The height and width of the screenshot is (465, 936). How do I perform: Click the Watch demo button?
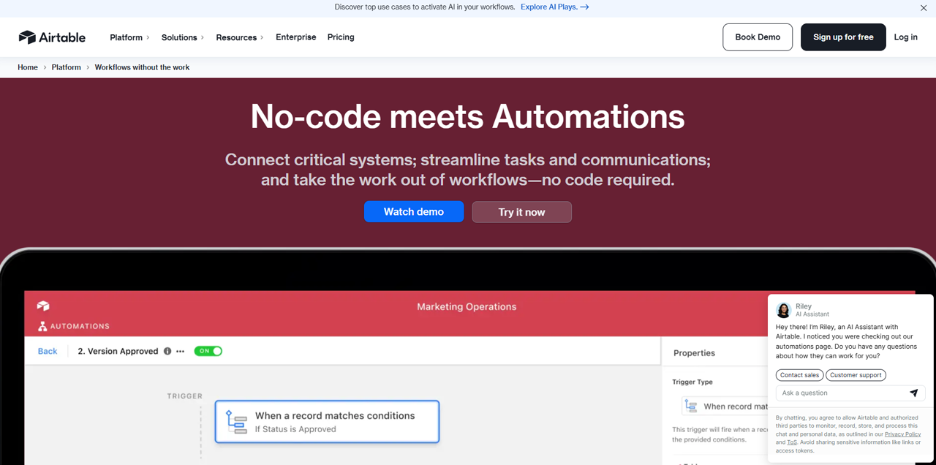pyautogui.click(x=414, y=212)
